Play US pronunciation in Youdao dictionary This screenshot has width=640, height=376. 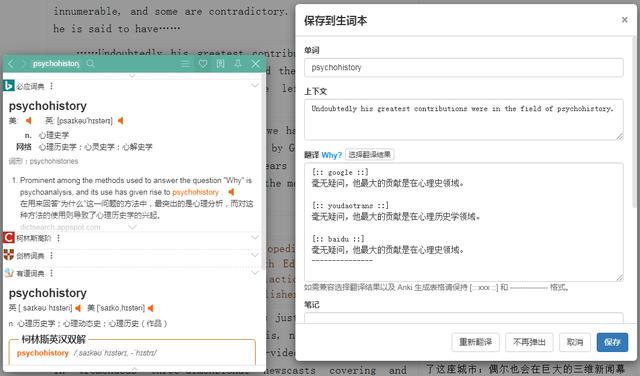point(151,308)
